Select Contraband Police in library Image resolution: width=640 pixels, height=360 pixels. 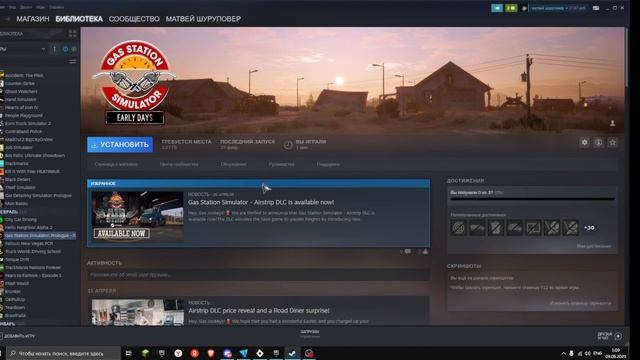[x=23, y=131]
